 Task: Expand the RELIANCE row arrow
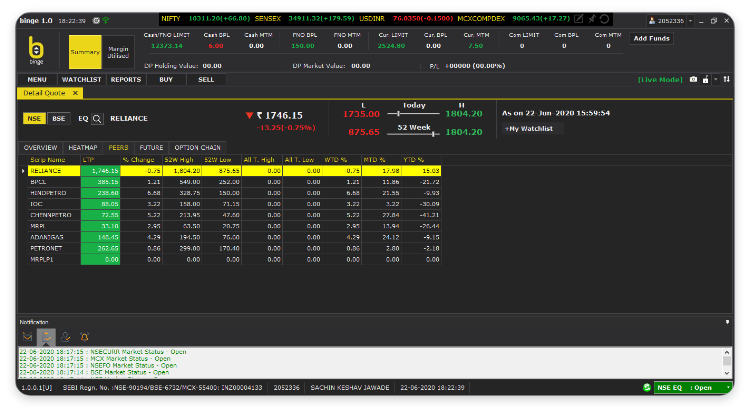(23, 171)
